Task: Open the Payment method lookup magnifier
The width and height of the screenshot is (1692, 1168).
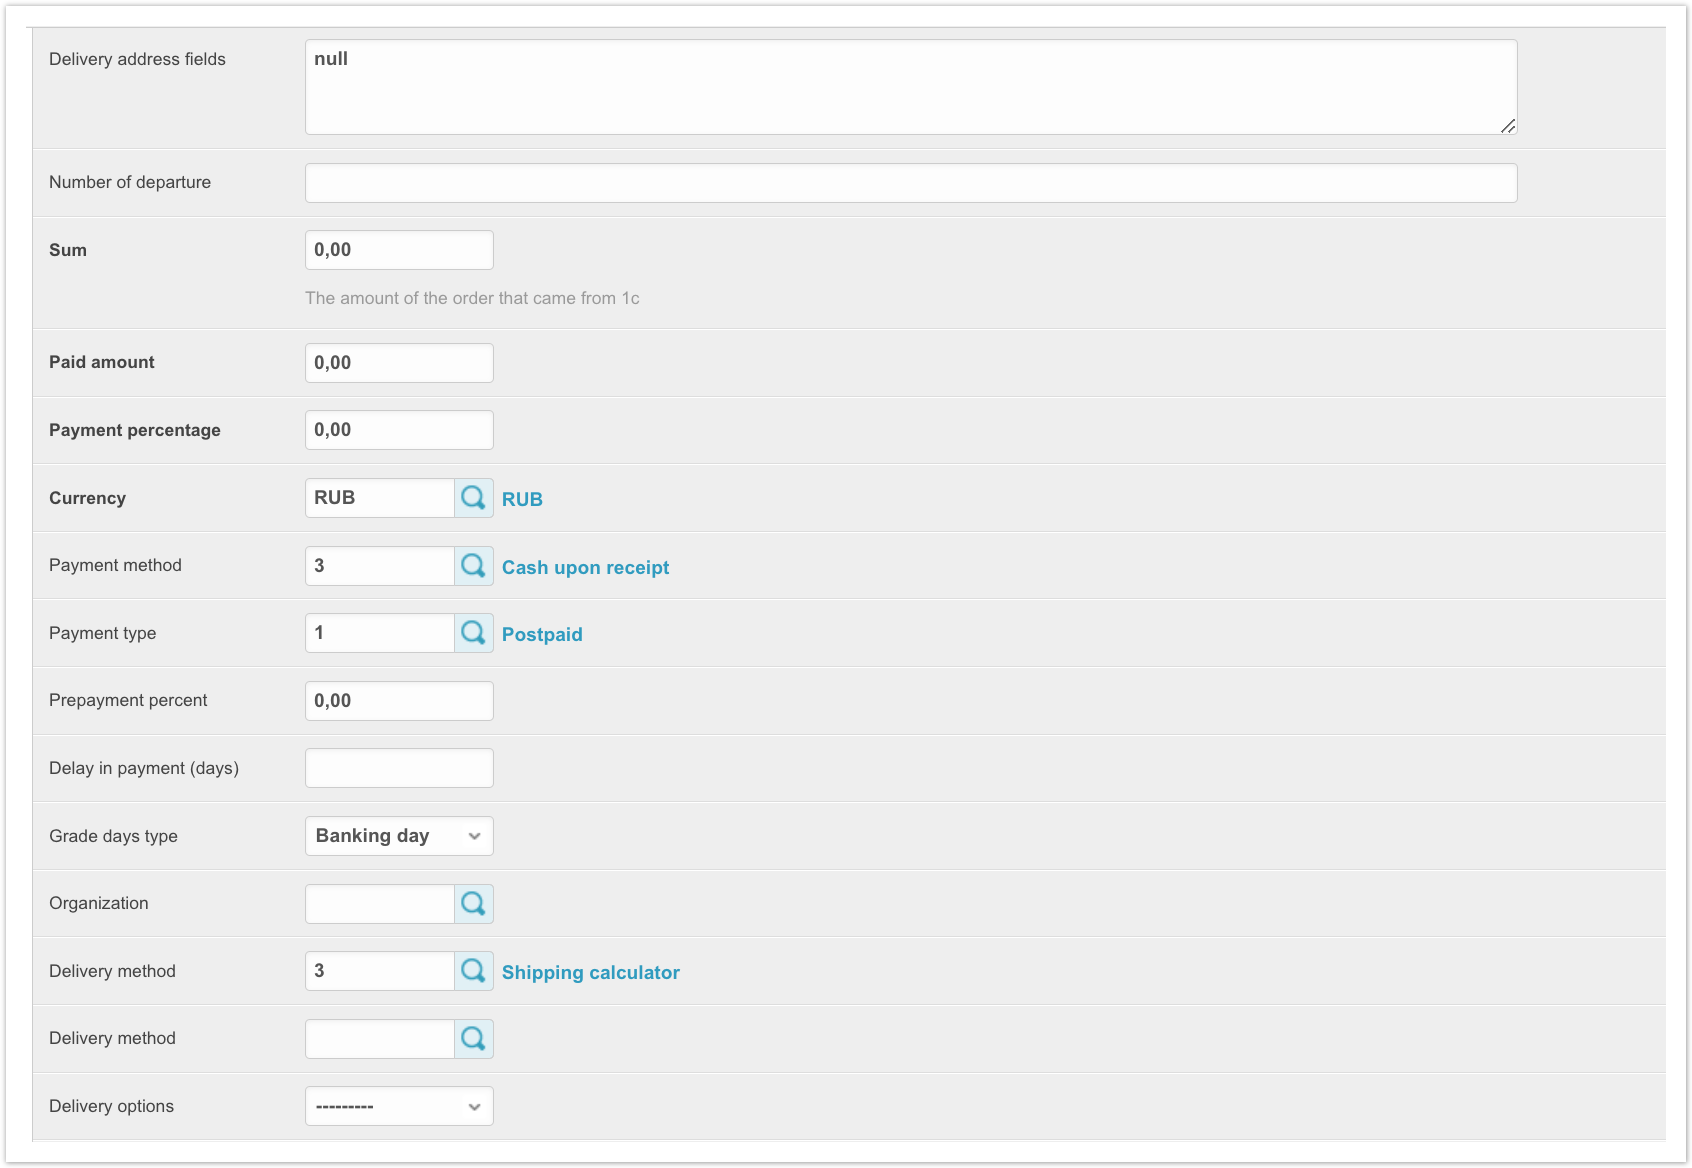Action: pos(473,566)
